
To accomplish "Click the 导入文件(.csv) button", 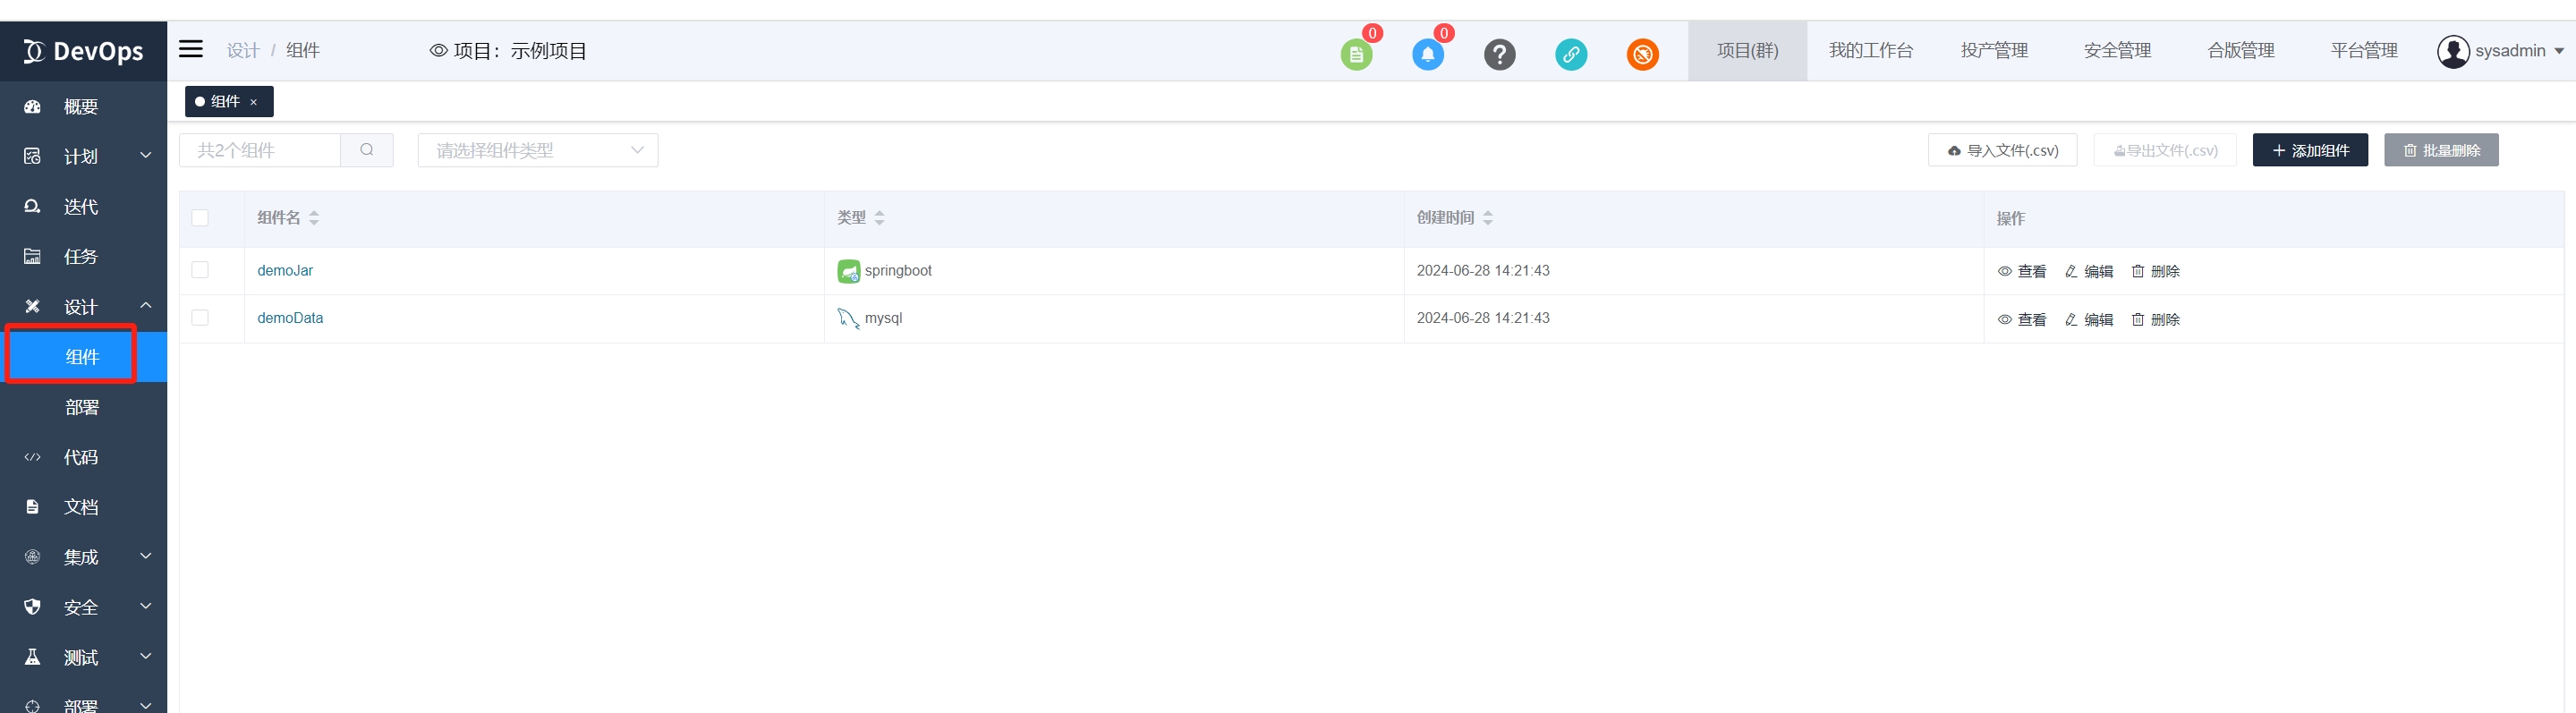I will point(2002,150).
